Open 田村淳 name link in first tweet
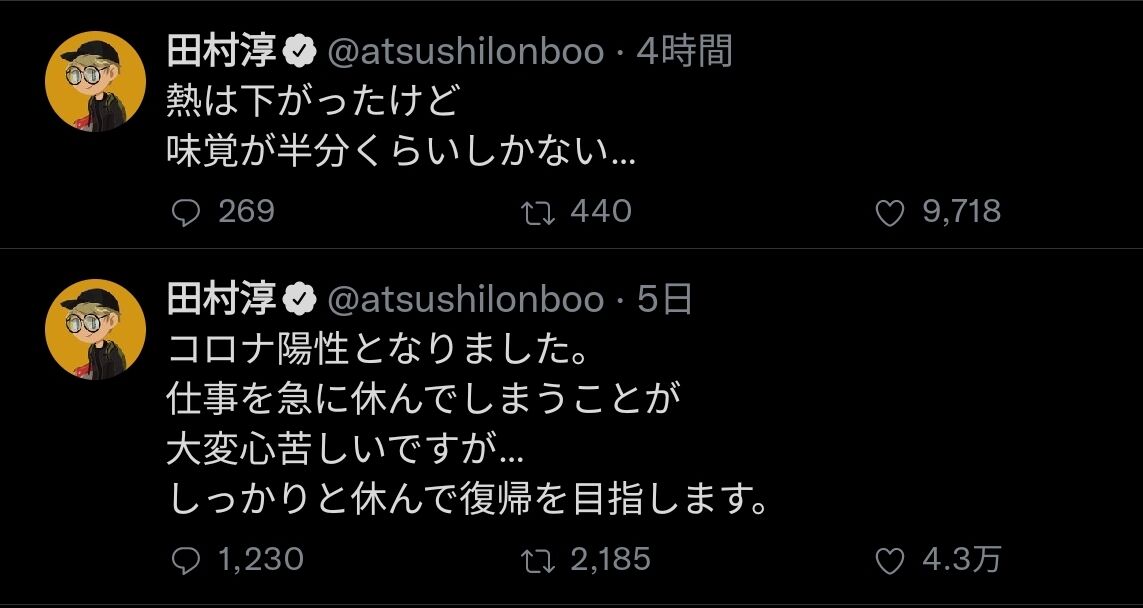The height and width of the screenshot is (608, 1143). coord(222,52)
